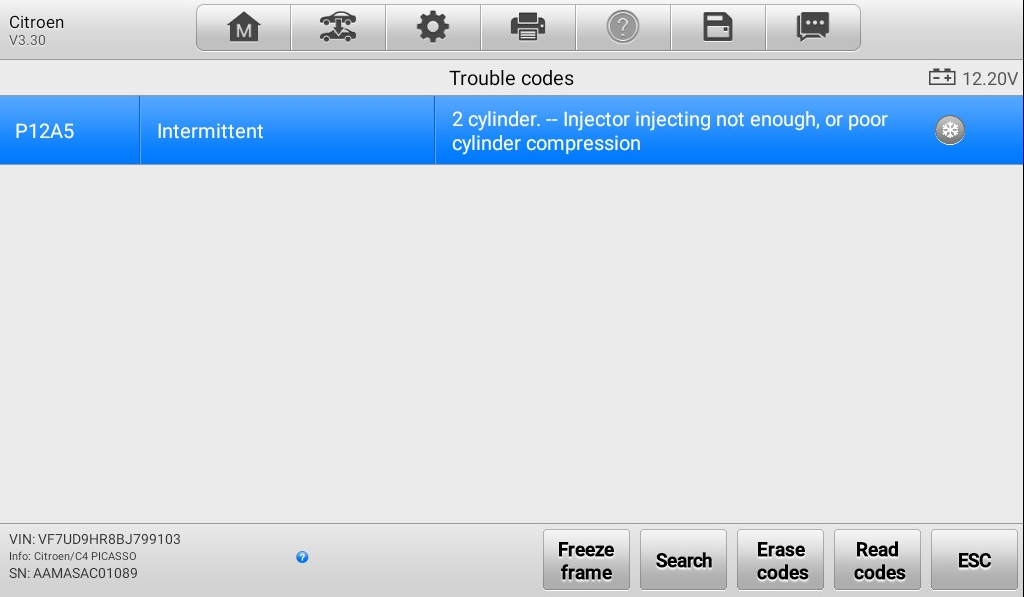Select the 2 cylinder injector description
This screenshot has height=597, width=1024.
click(x=669, y=131)
